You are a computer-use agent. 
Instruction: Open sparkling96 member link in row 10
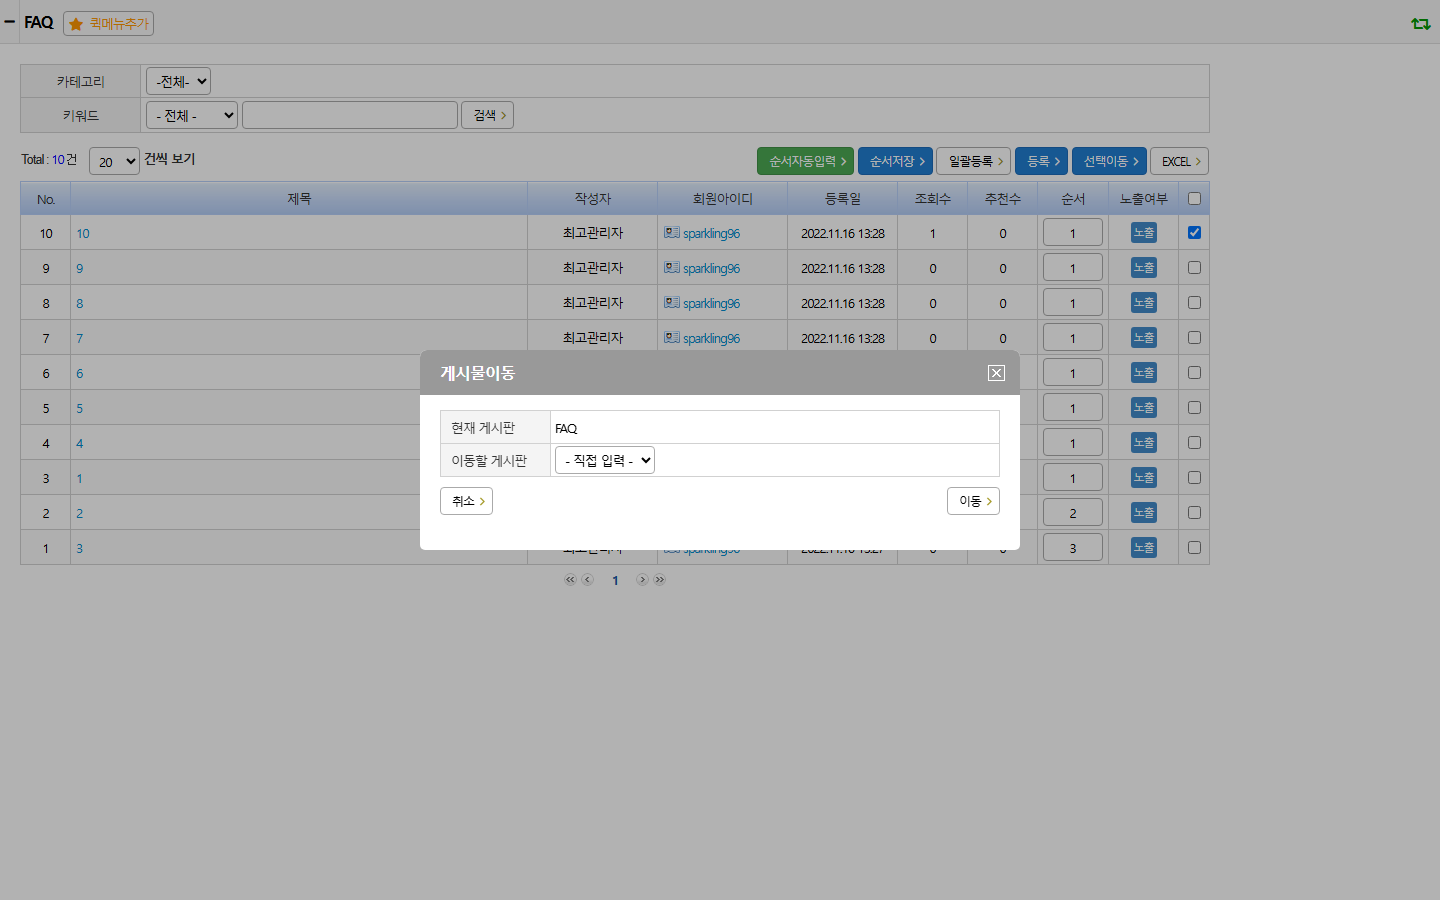pos(711,233)
